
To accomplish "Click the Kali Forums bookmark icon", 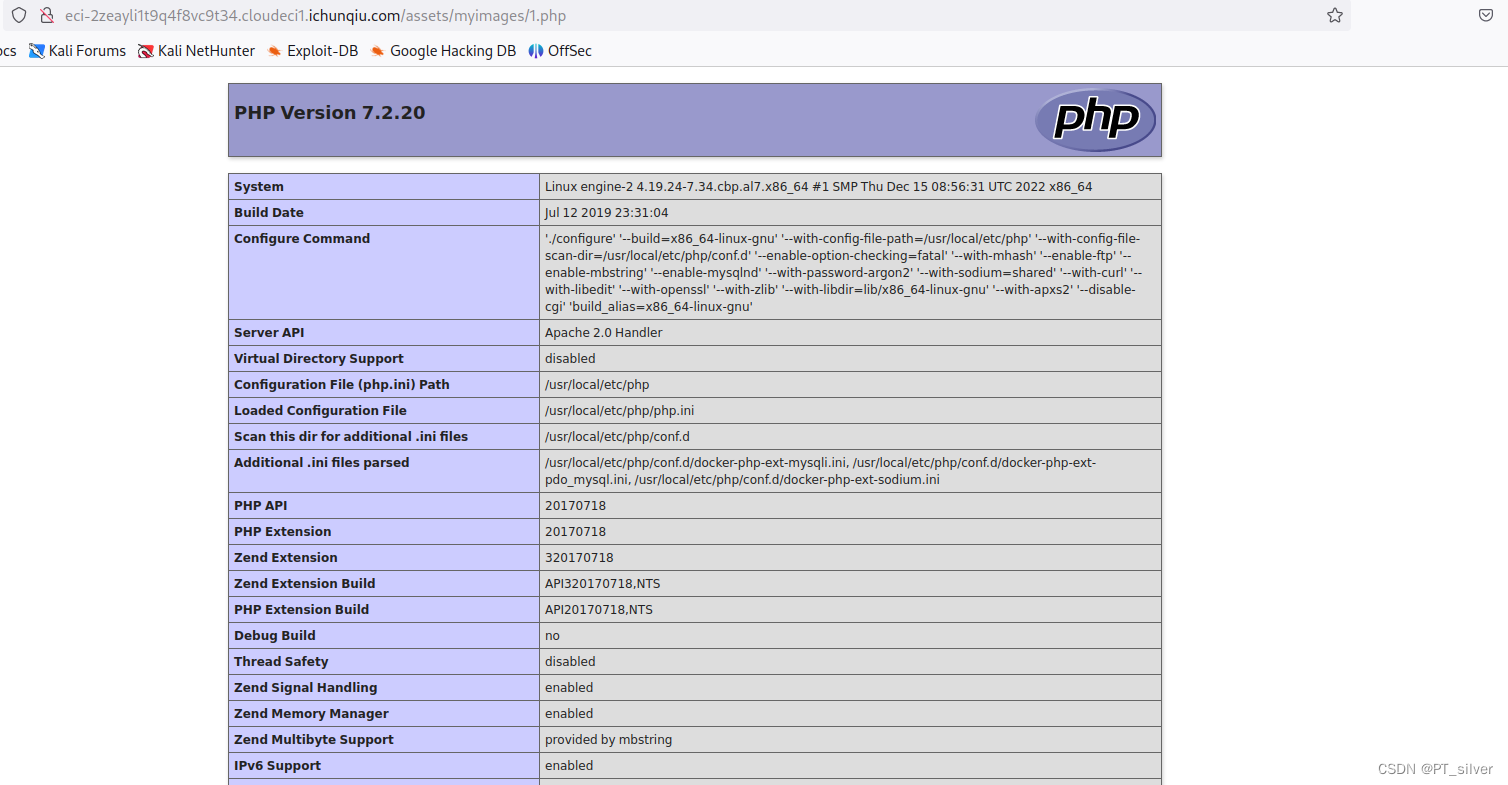I will click(37, 51).
